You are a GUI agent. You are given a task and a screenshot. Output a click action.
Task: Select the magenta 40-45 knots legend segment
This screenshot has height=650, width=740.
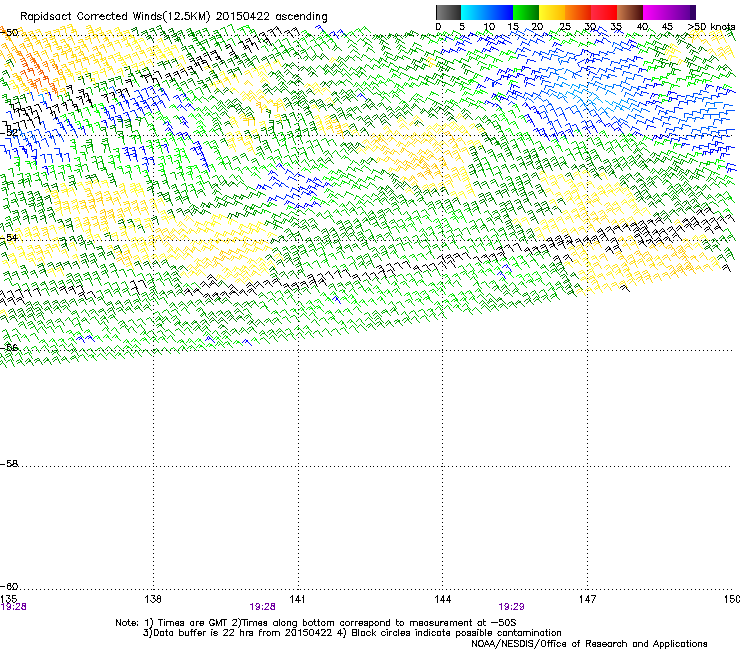(x=656, y=12)
